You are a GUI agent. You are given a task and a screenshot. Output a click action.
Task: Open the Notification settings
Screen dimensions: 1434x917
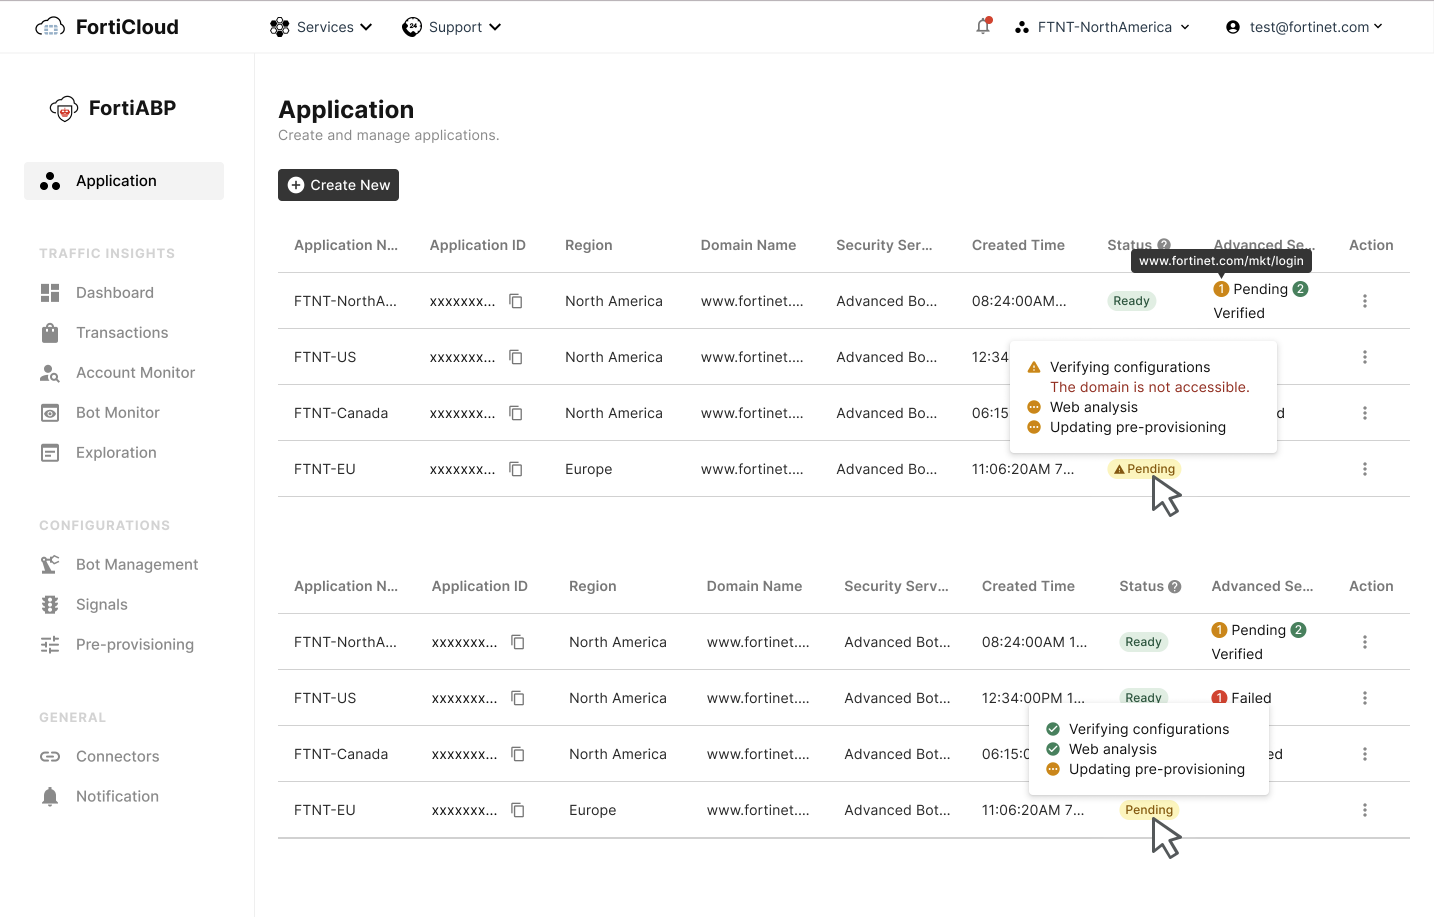click(x=117, y=796)
